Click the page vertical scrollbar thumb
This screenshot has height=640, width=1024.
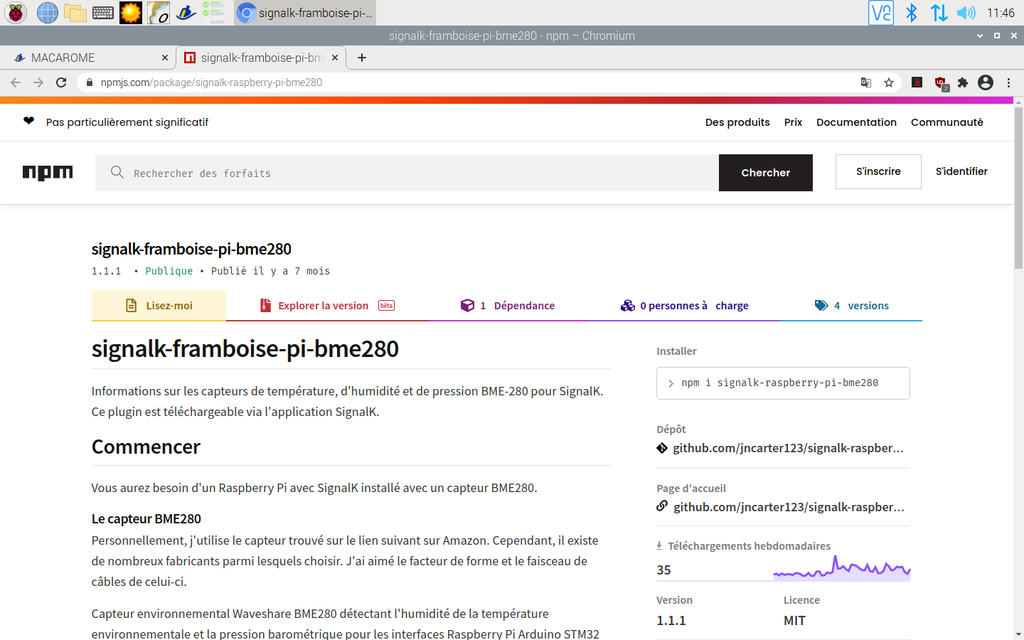tap(1018, 186)
